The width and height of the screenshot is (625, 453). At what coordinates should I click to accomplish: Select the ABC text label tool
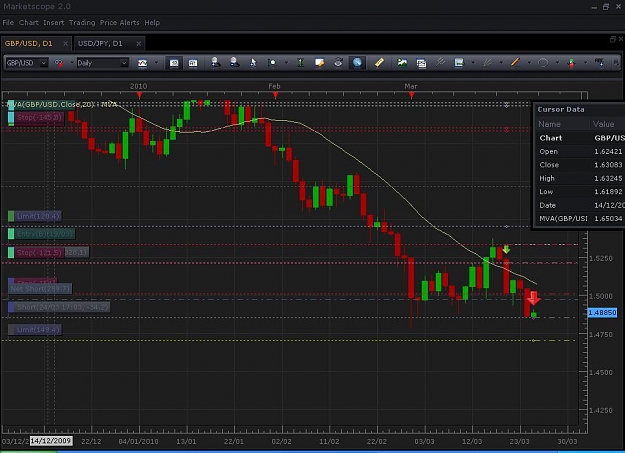599,62
